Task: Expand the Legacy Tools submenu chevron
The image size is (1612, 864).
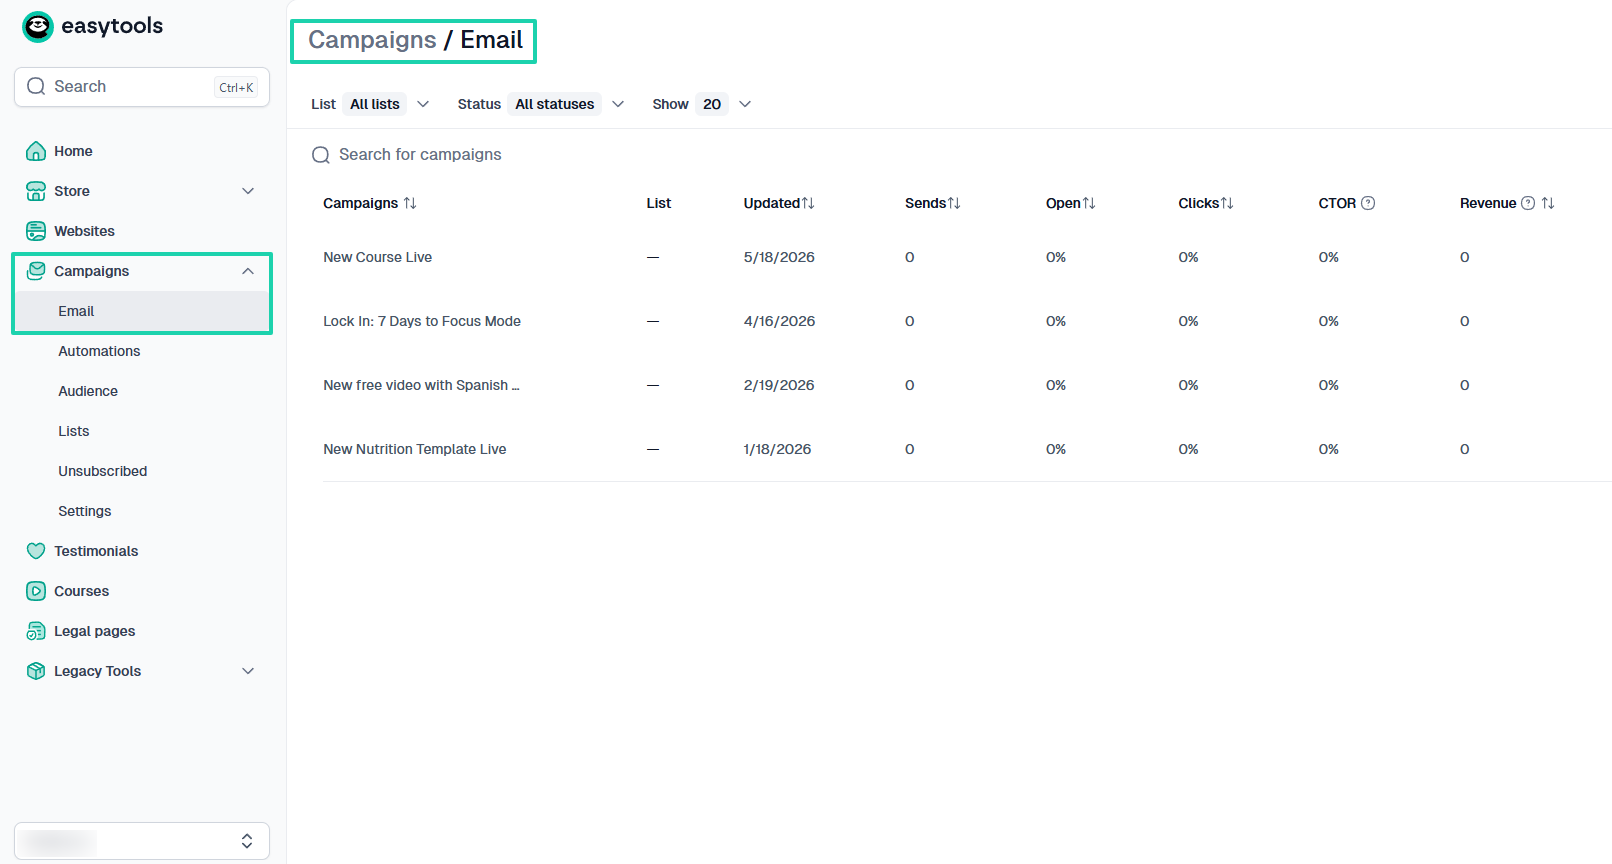Action: [x=248, y=671]
